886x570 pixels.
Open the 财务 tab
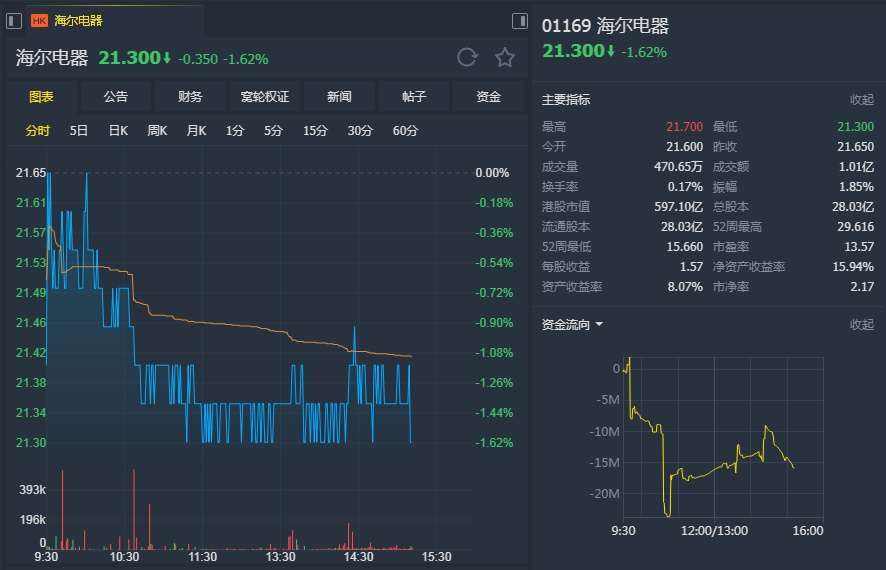click(x=190, y=97)
